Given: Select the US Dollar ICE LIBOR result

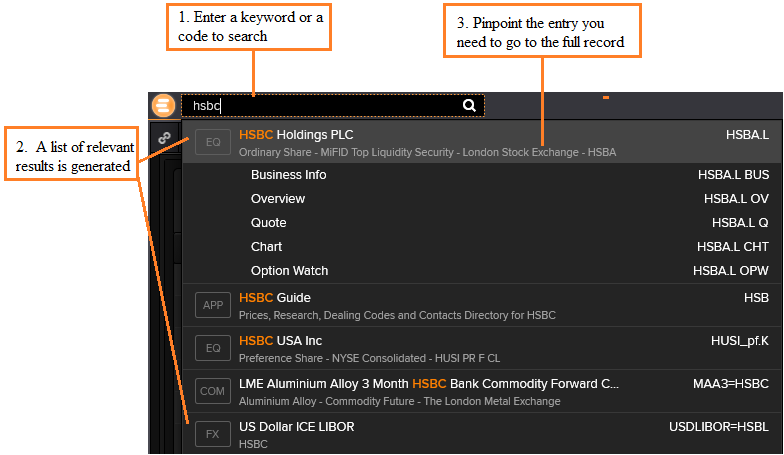Looking at the screenshot, I should pyautogui.click(x=482, y=434).
